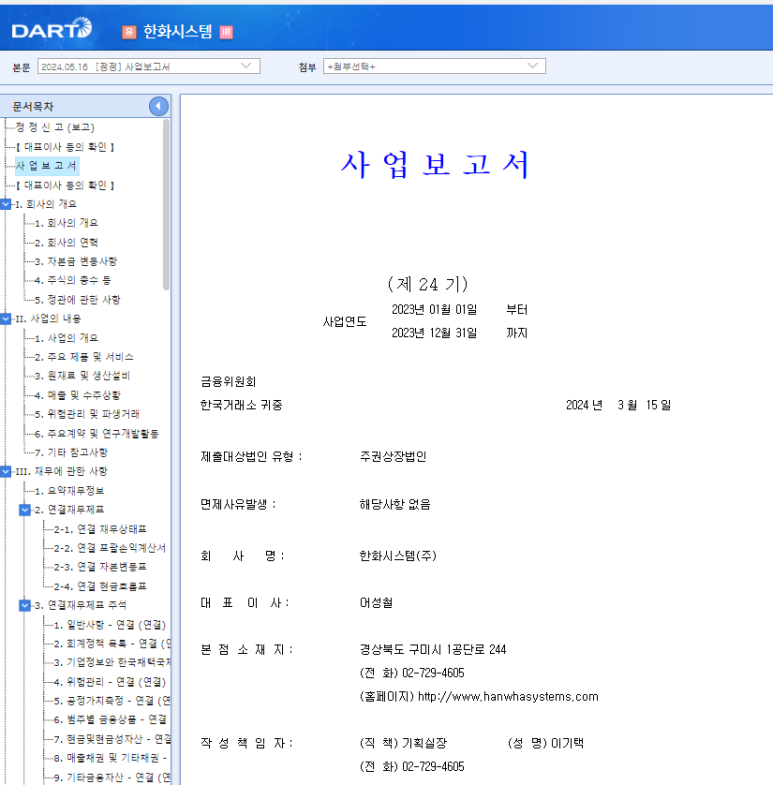Click the 주권상장법인 value text
This screenshot has height=785, width=773.
[393, 456]
